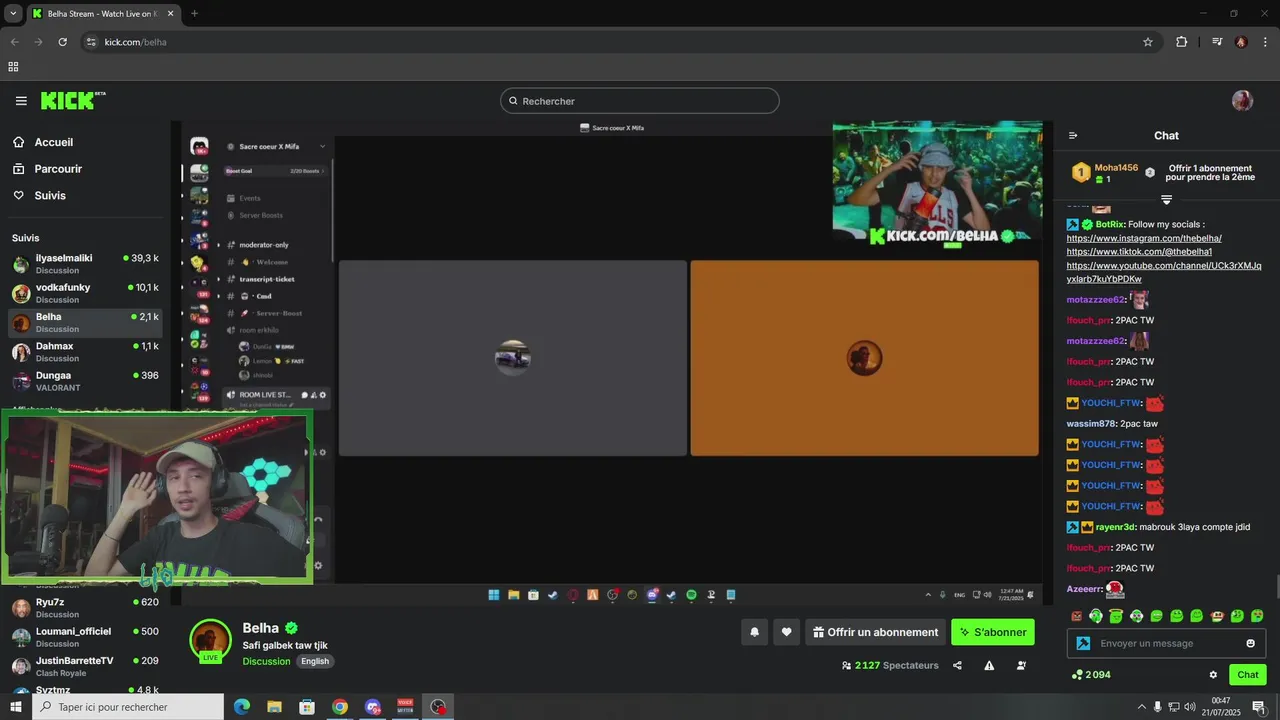Open Loumani_officiel channel in sidebar
Screen dimensions: 1280x720
pos(85,637)
